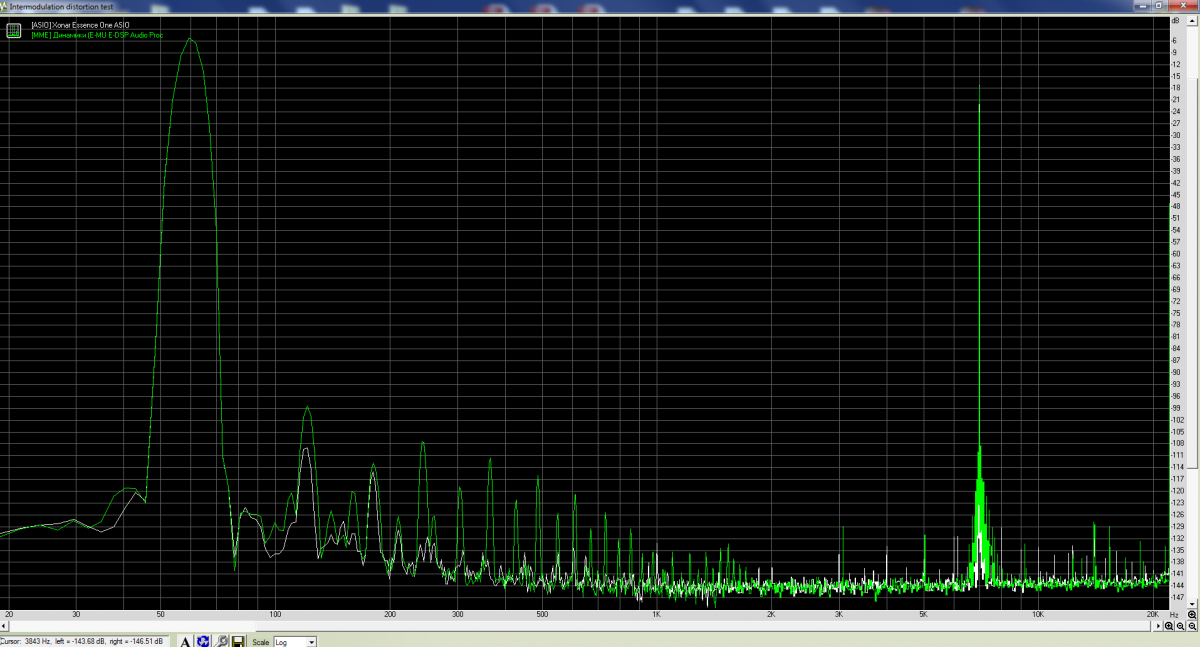
Task: Open the Scale combo box showing Log
Action: [x=296, y=642]
